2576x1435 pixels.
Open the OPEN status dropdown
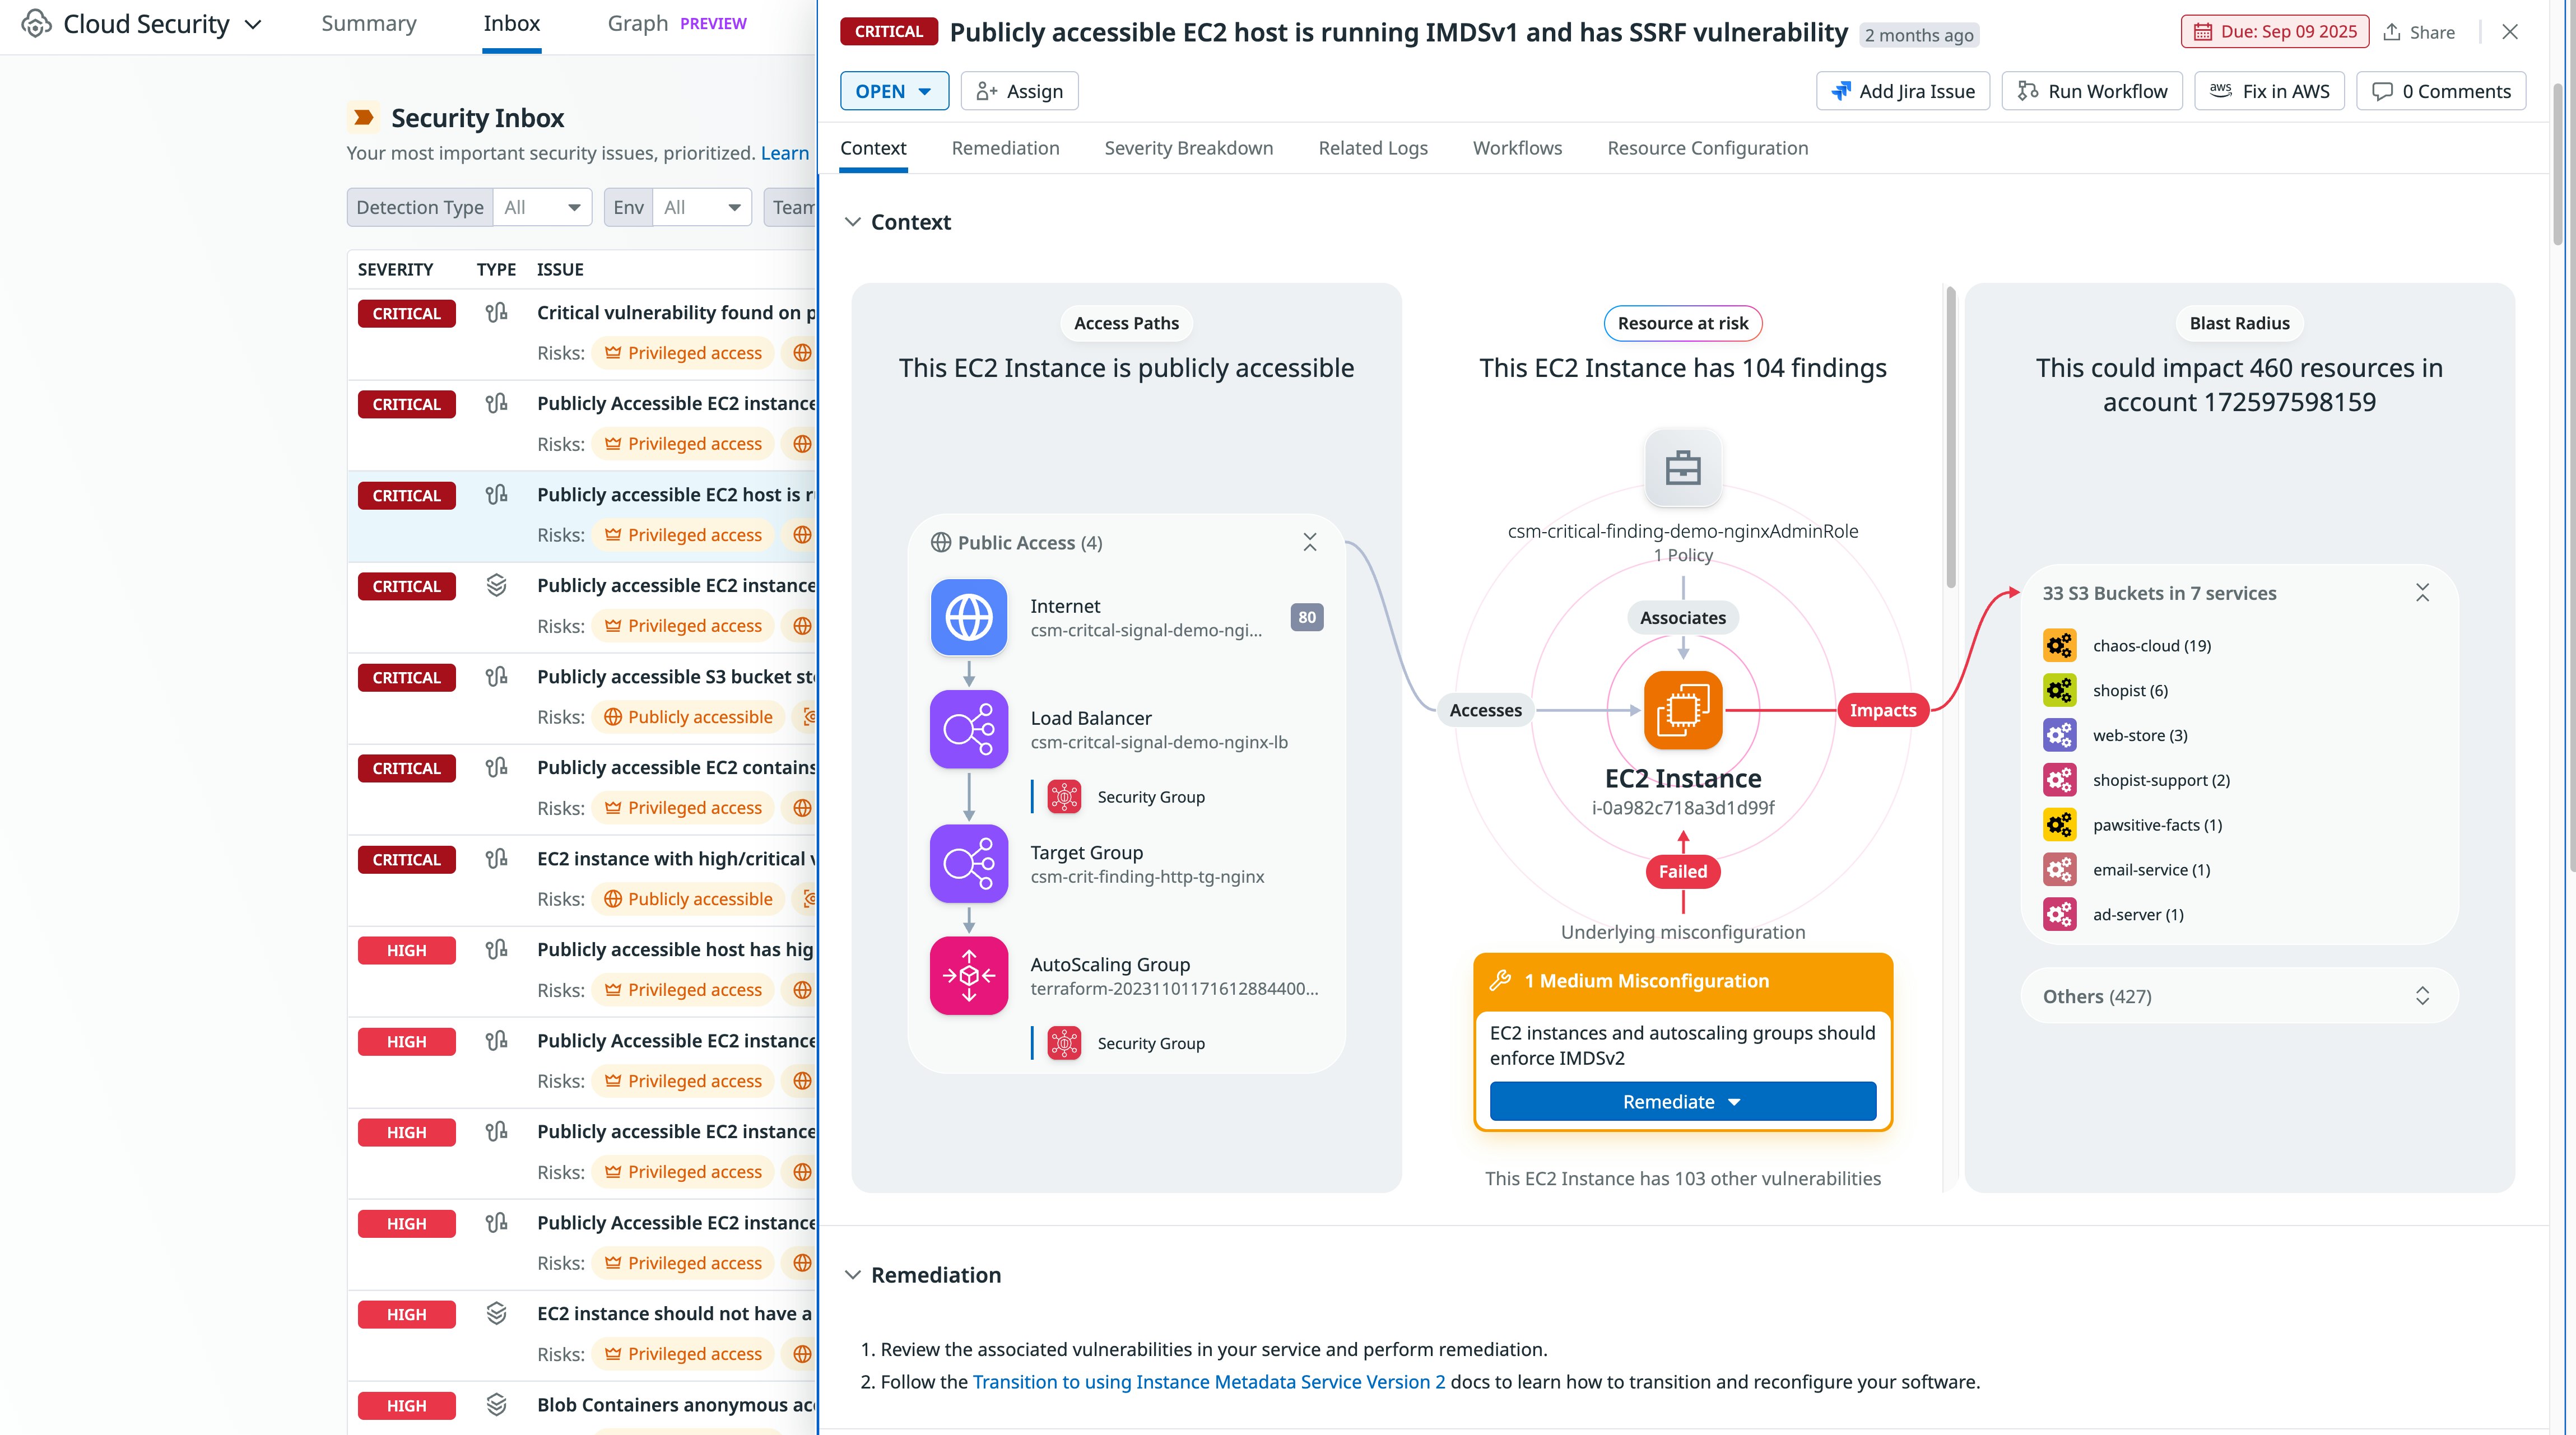893,91
